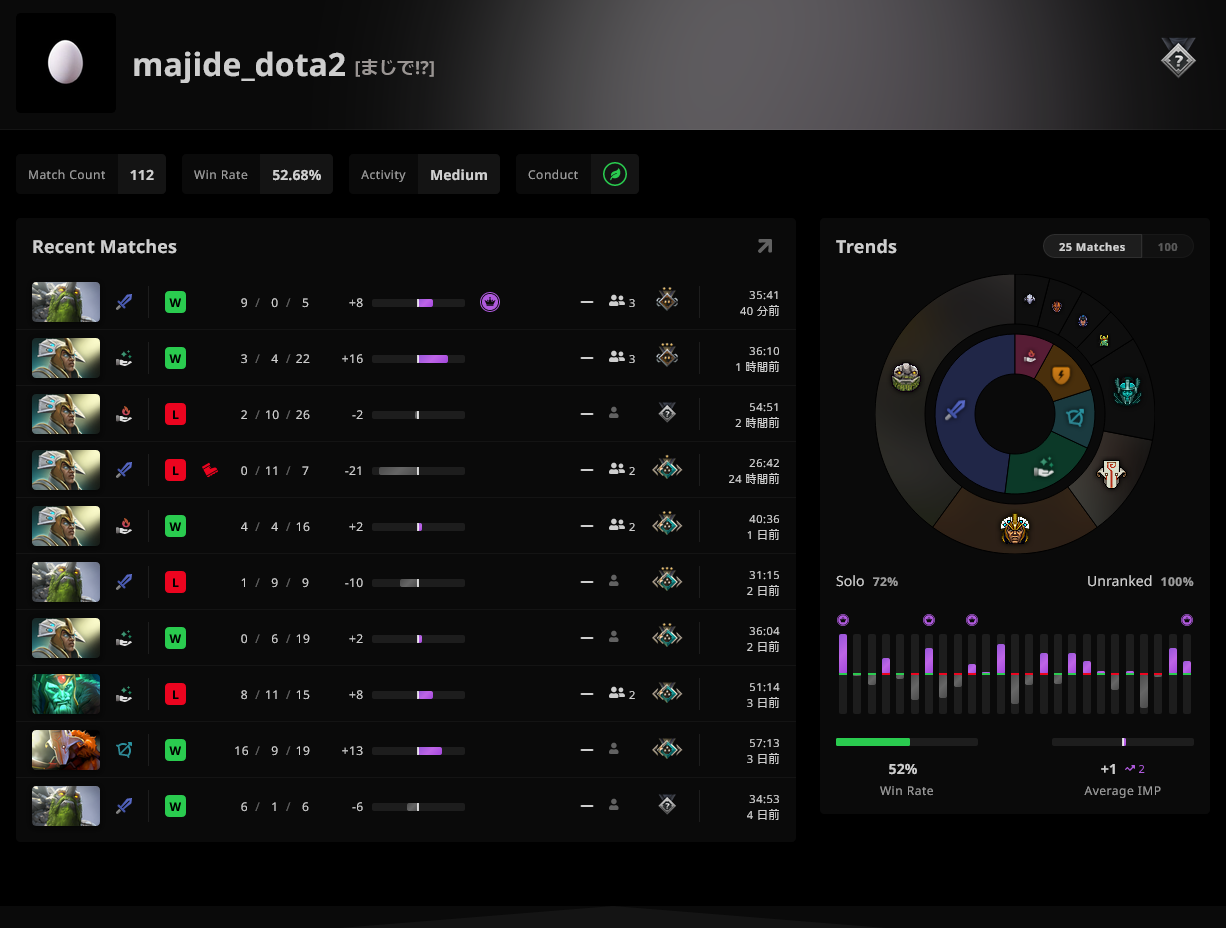Open the hero portrait of the 36:10 match
Viewport: 1226px width, 928px height.
[x=66, y=358]
